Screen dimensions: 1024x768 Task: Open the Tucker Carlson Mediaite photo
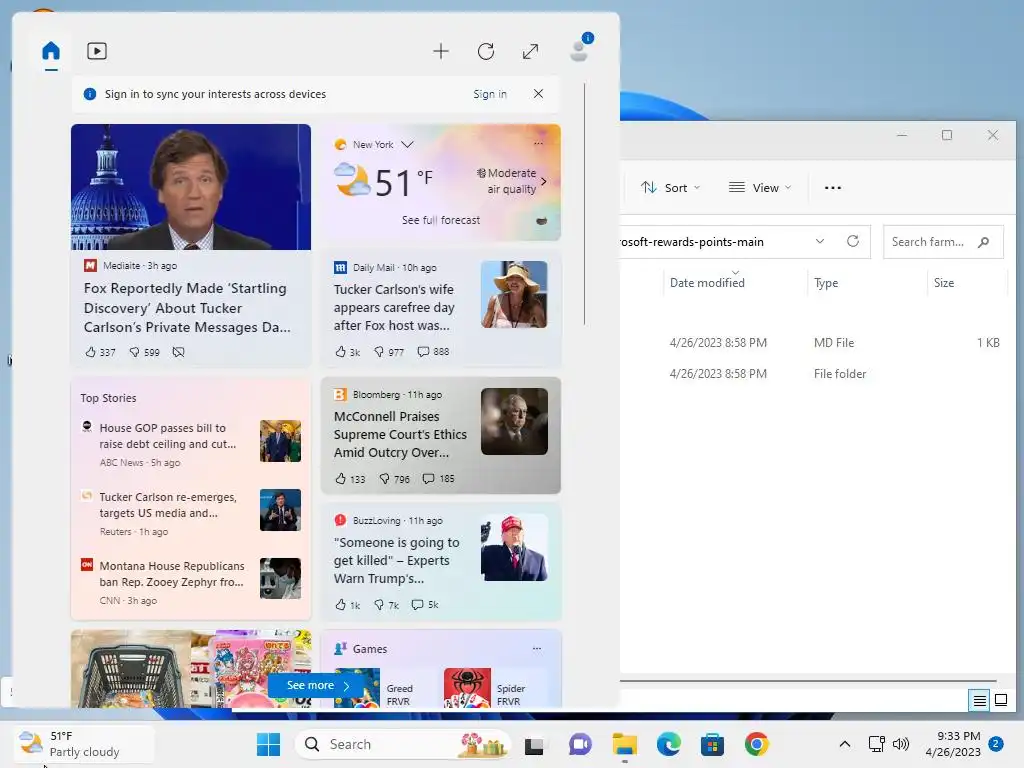(x=191, y=187)
